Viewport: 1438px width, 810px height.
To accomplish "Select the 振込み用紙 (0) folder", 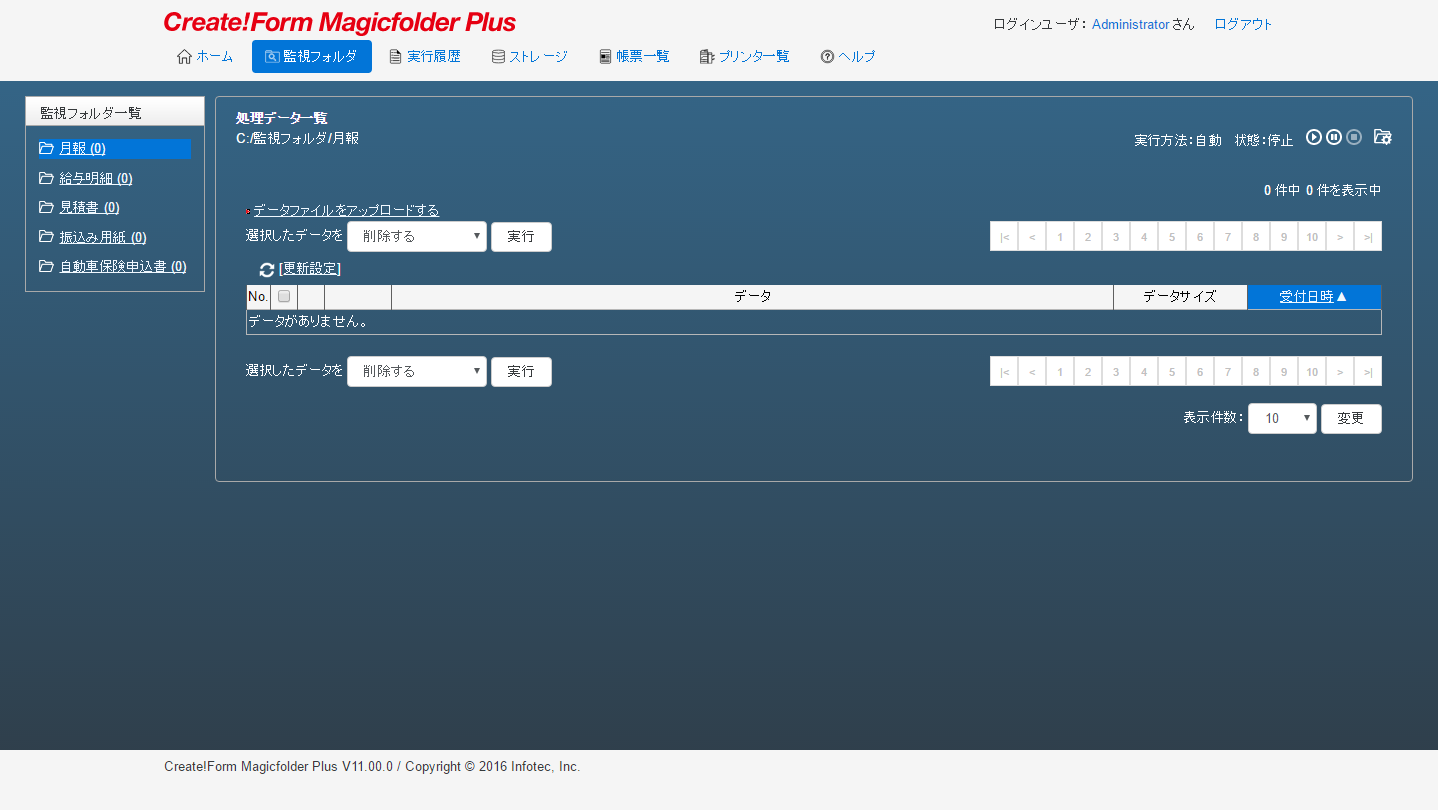I will point(103,237).
